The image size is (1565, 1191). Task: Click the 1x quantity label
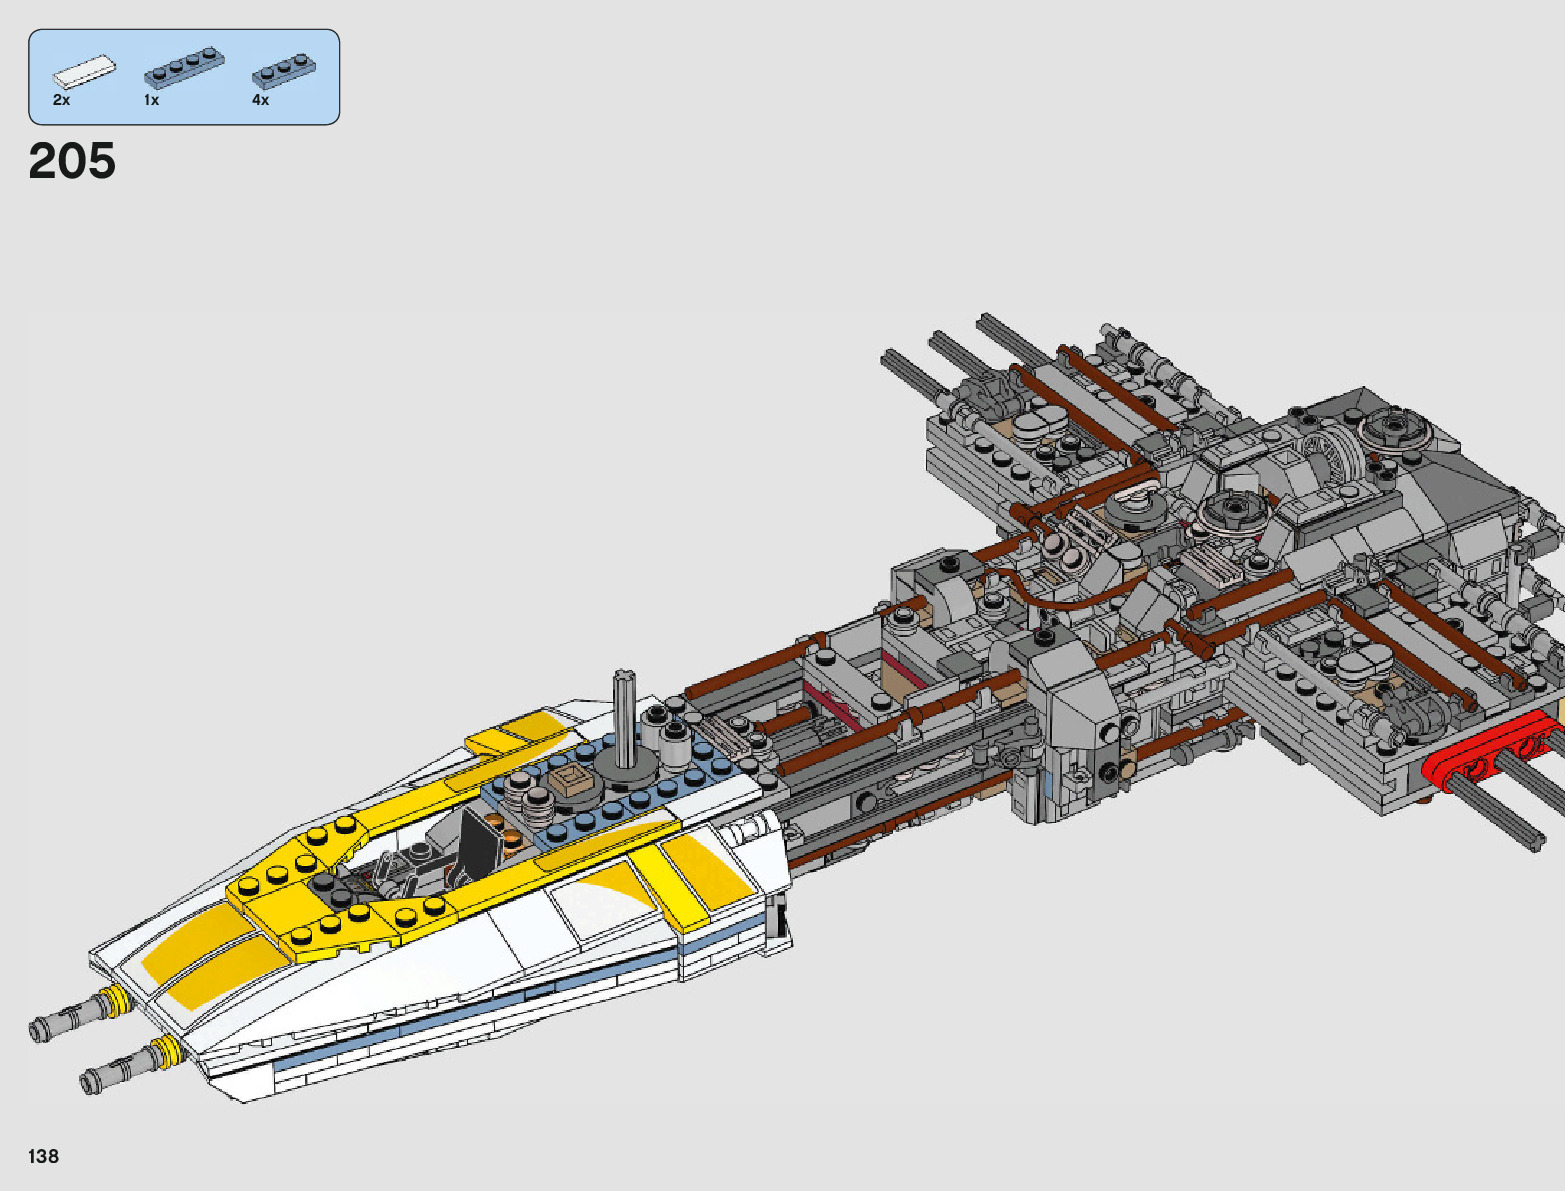pyautogui.click(x=151, y=100)
